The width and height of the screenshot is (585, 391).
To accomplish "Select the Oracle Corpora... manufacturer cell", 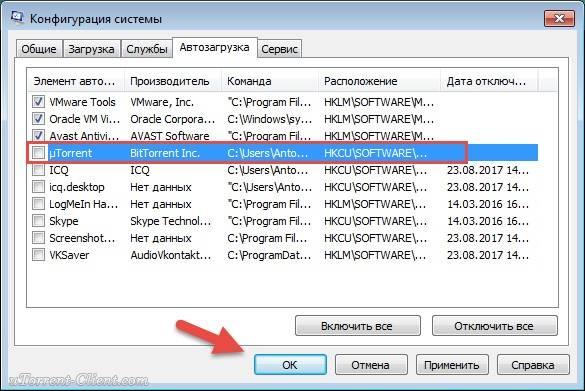I will (173, 119).
